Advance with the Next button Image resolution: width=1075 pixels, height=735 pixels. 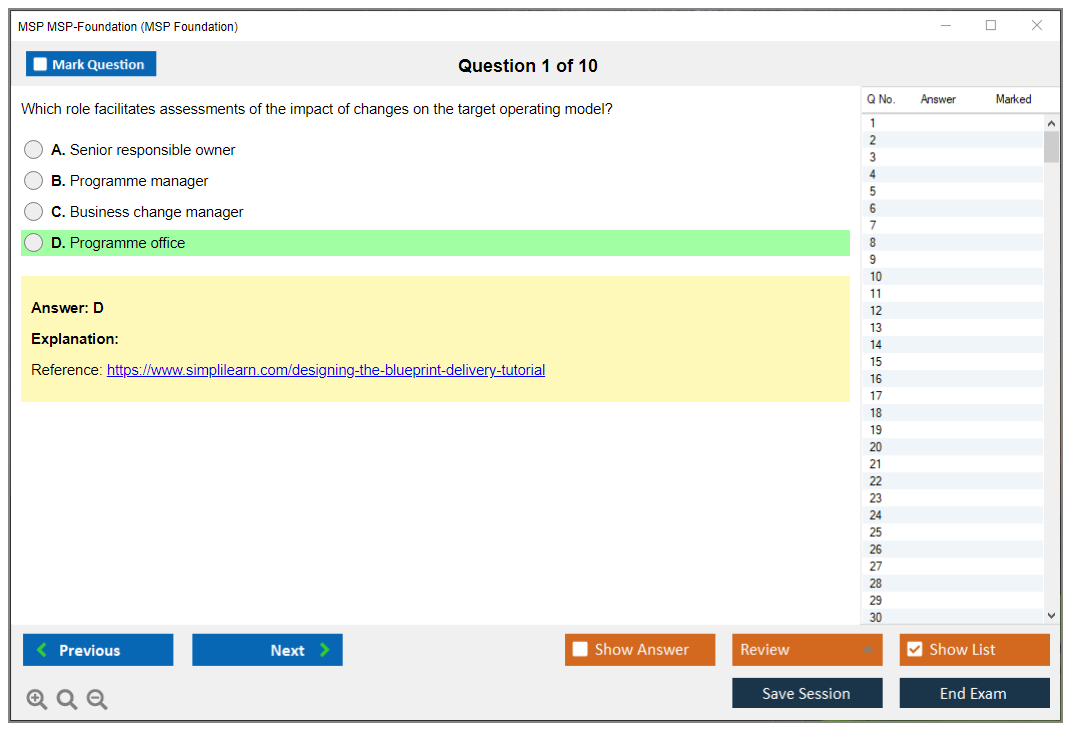pos(267,650)
